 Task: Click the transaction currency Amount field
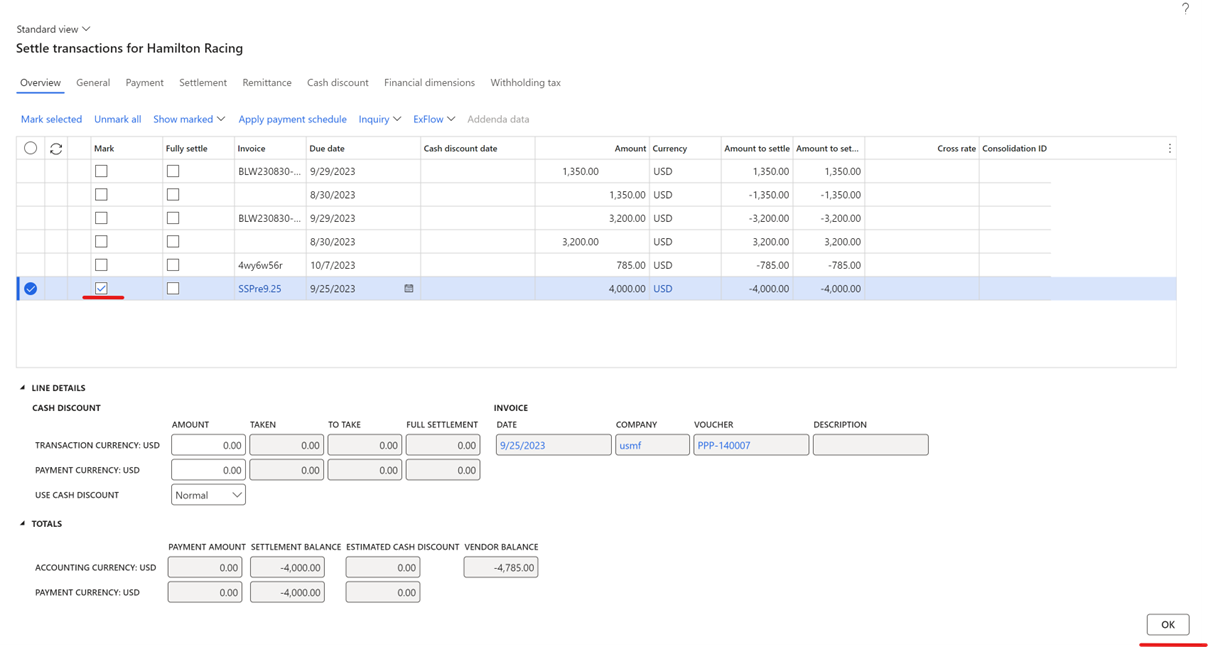click(208, 445)
